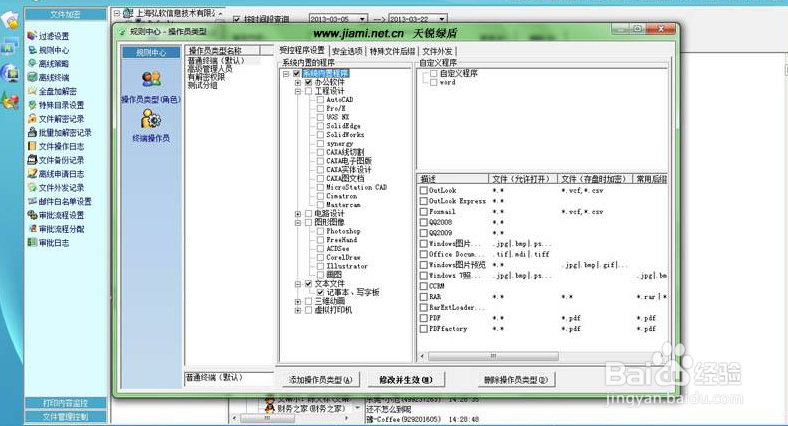This screenshot has height=426, width=788.
Task: Click 描述 column header
Action: tap(452, 179)
